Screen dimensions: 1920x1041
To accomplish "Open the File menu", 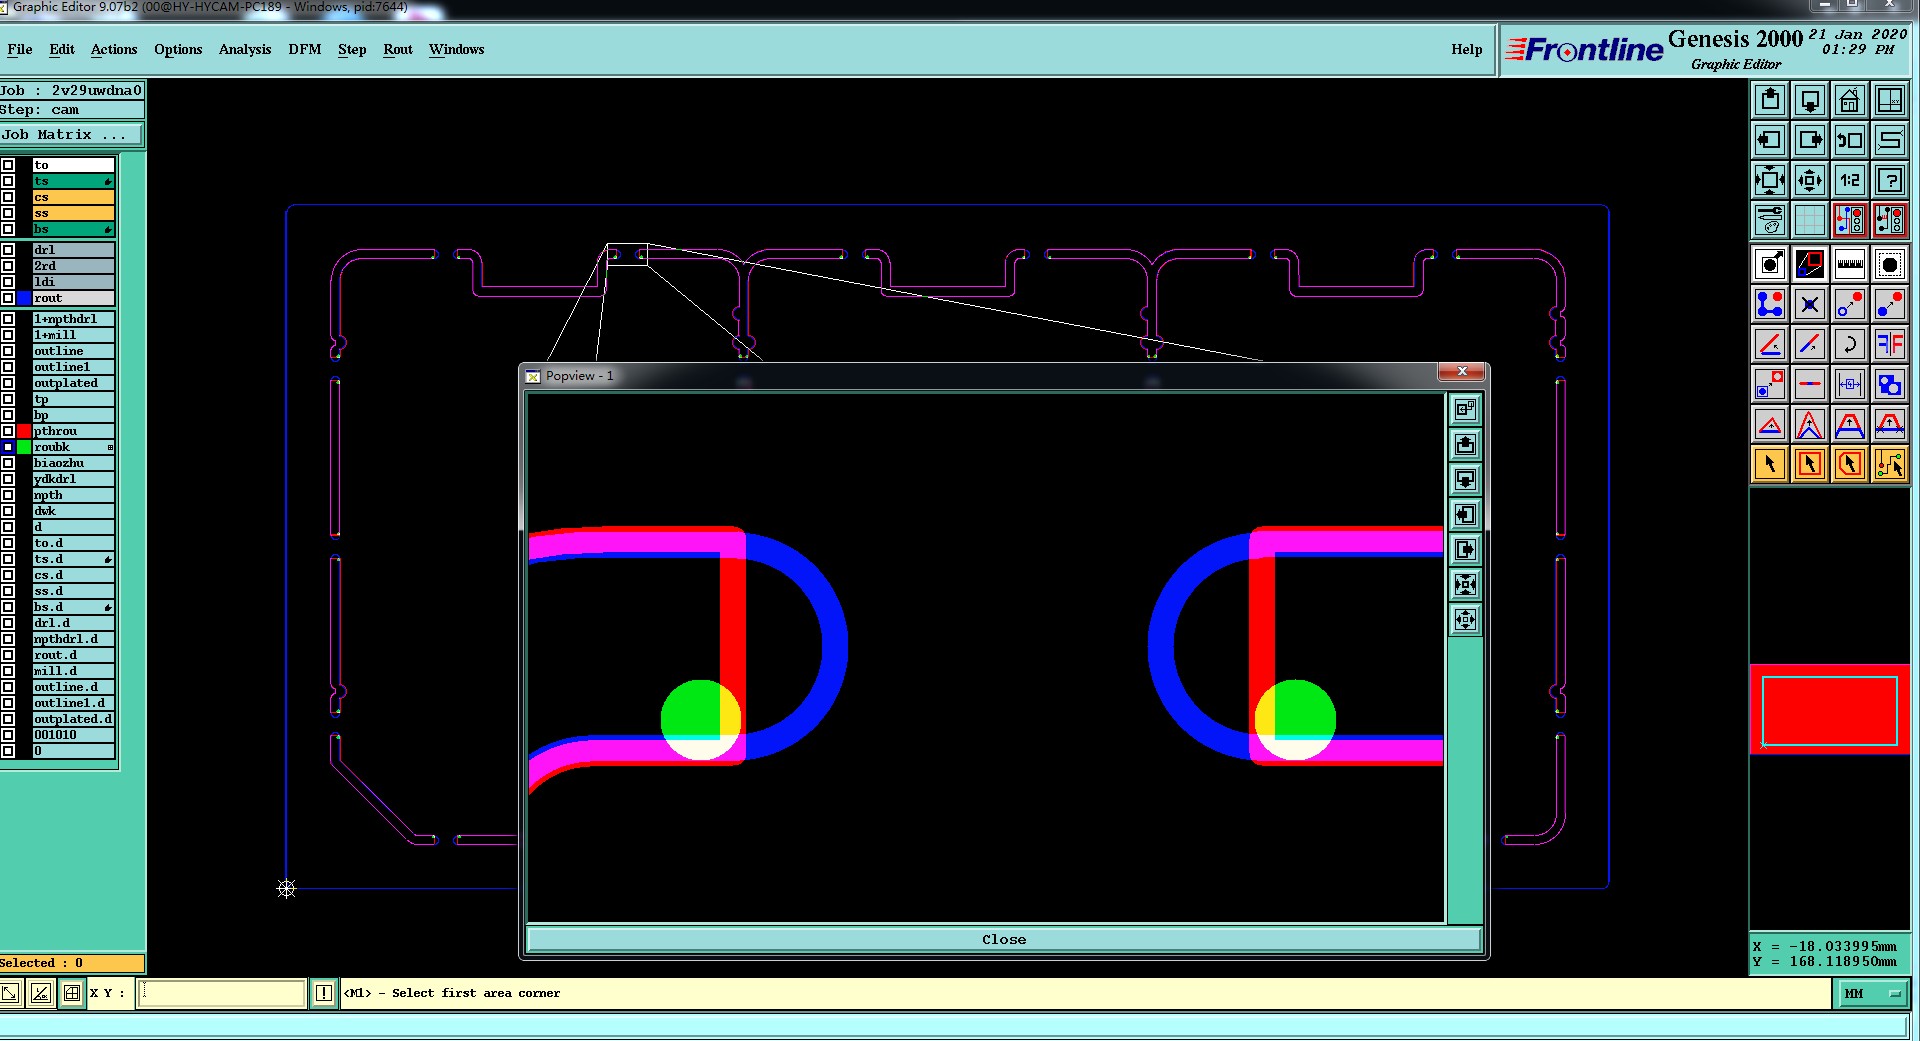I will click(x=20, y=49).
